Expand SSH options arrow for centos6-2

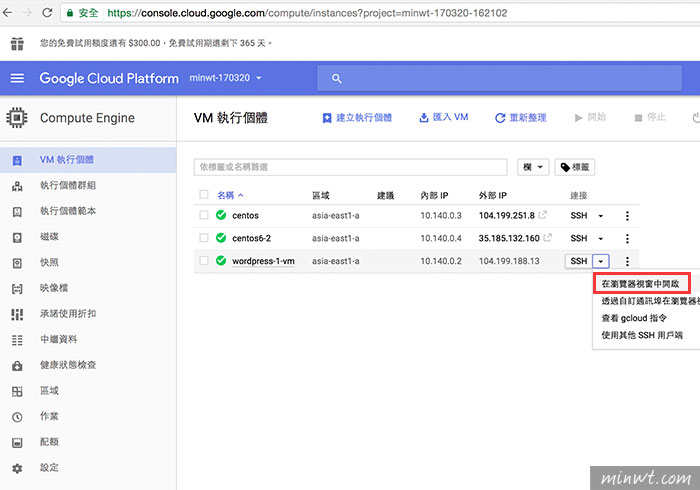(601, 239)
